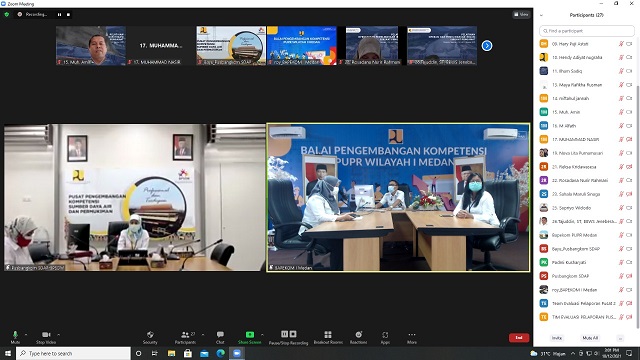Screen dimensions: 640x360
Task: Select participant 14. miftahul jannah
Action: (586, 98)
